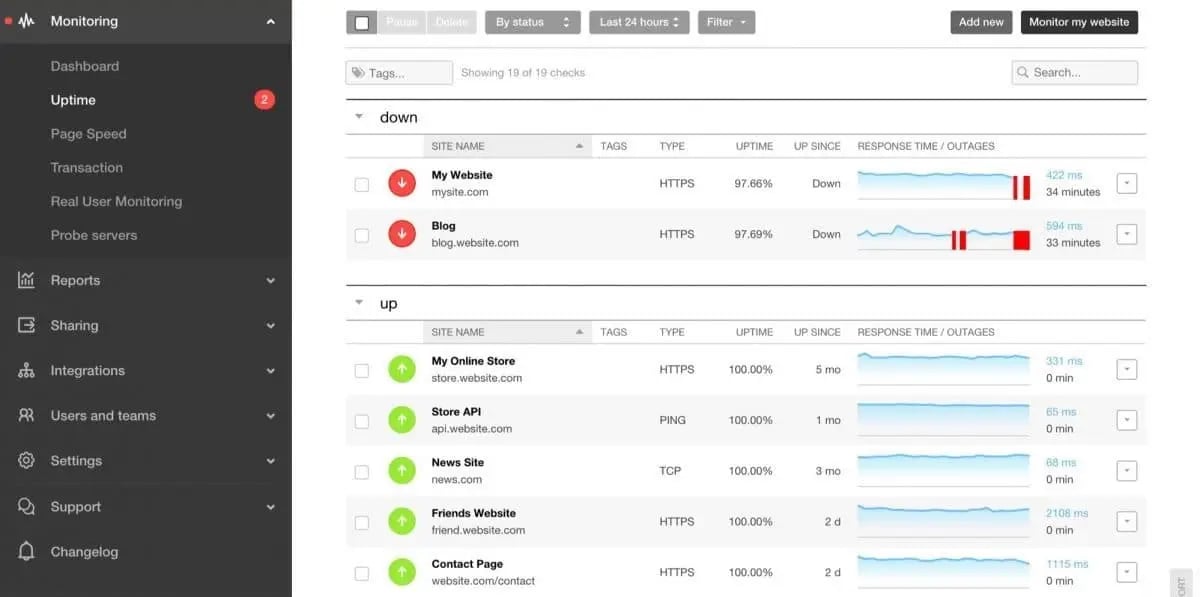Click the green up-status icon for Store API

tap(401, 420)
